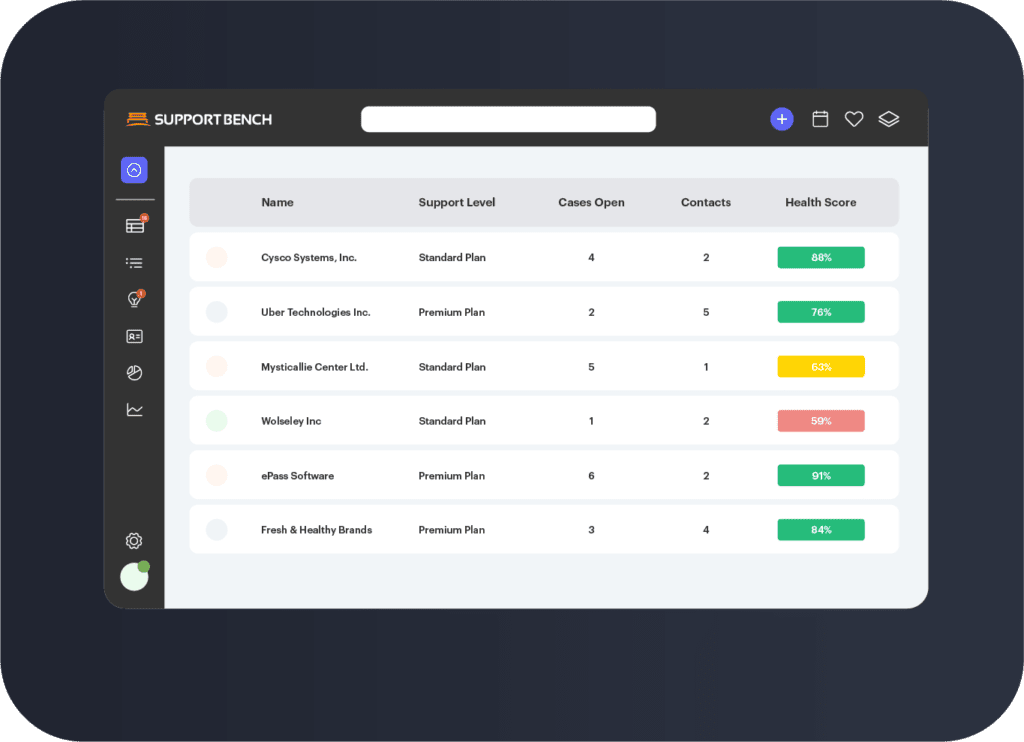Screen dimensions: 1024x742
Task: Click the user profile avatar
Action: (134, 577)
